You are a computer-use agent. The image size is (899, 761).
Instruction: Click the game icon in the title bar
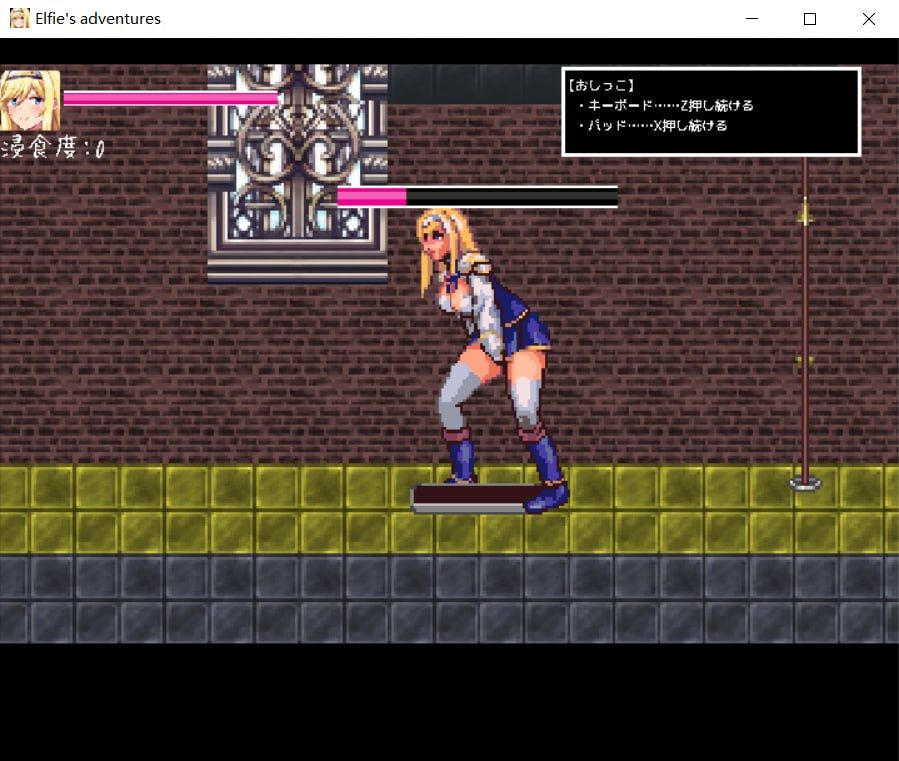coord(18,18)
